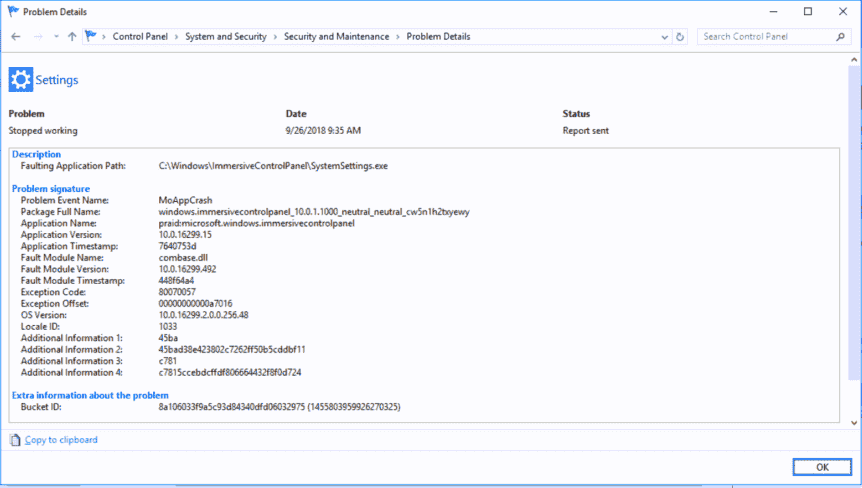Image resolution: width=862 pixels, height=488 pixels.
Task: Expand chevron after Control Panel breadcrumb
Action: [176, 37]
